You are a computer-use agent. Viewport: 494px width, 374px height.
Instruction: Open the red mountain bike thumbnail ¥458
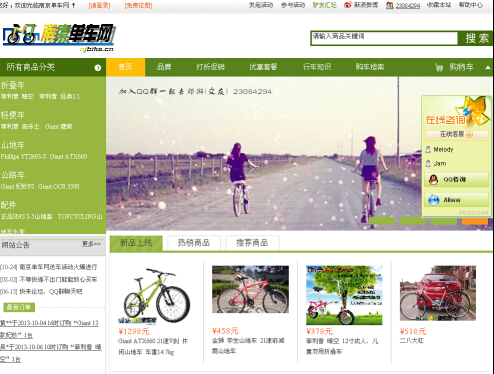click(x=250, y=289)
